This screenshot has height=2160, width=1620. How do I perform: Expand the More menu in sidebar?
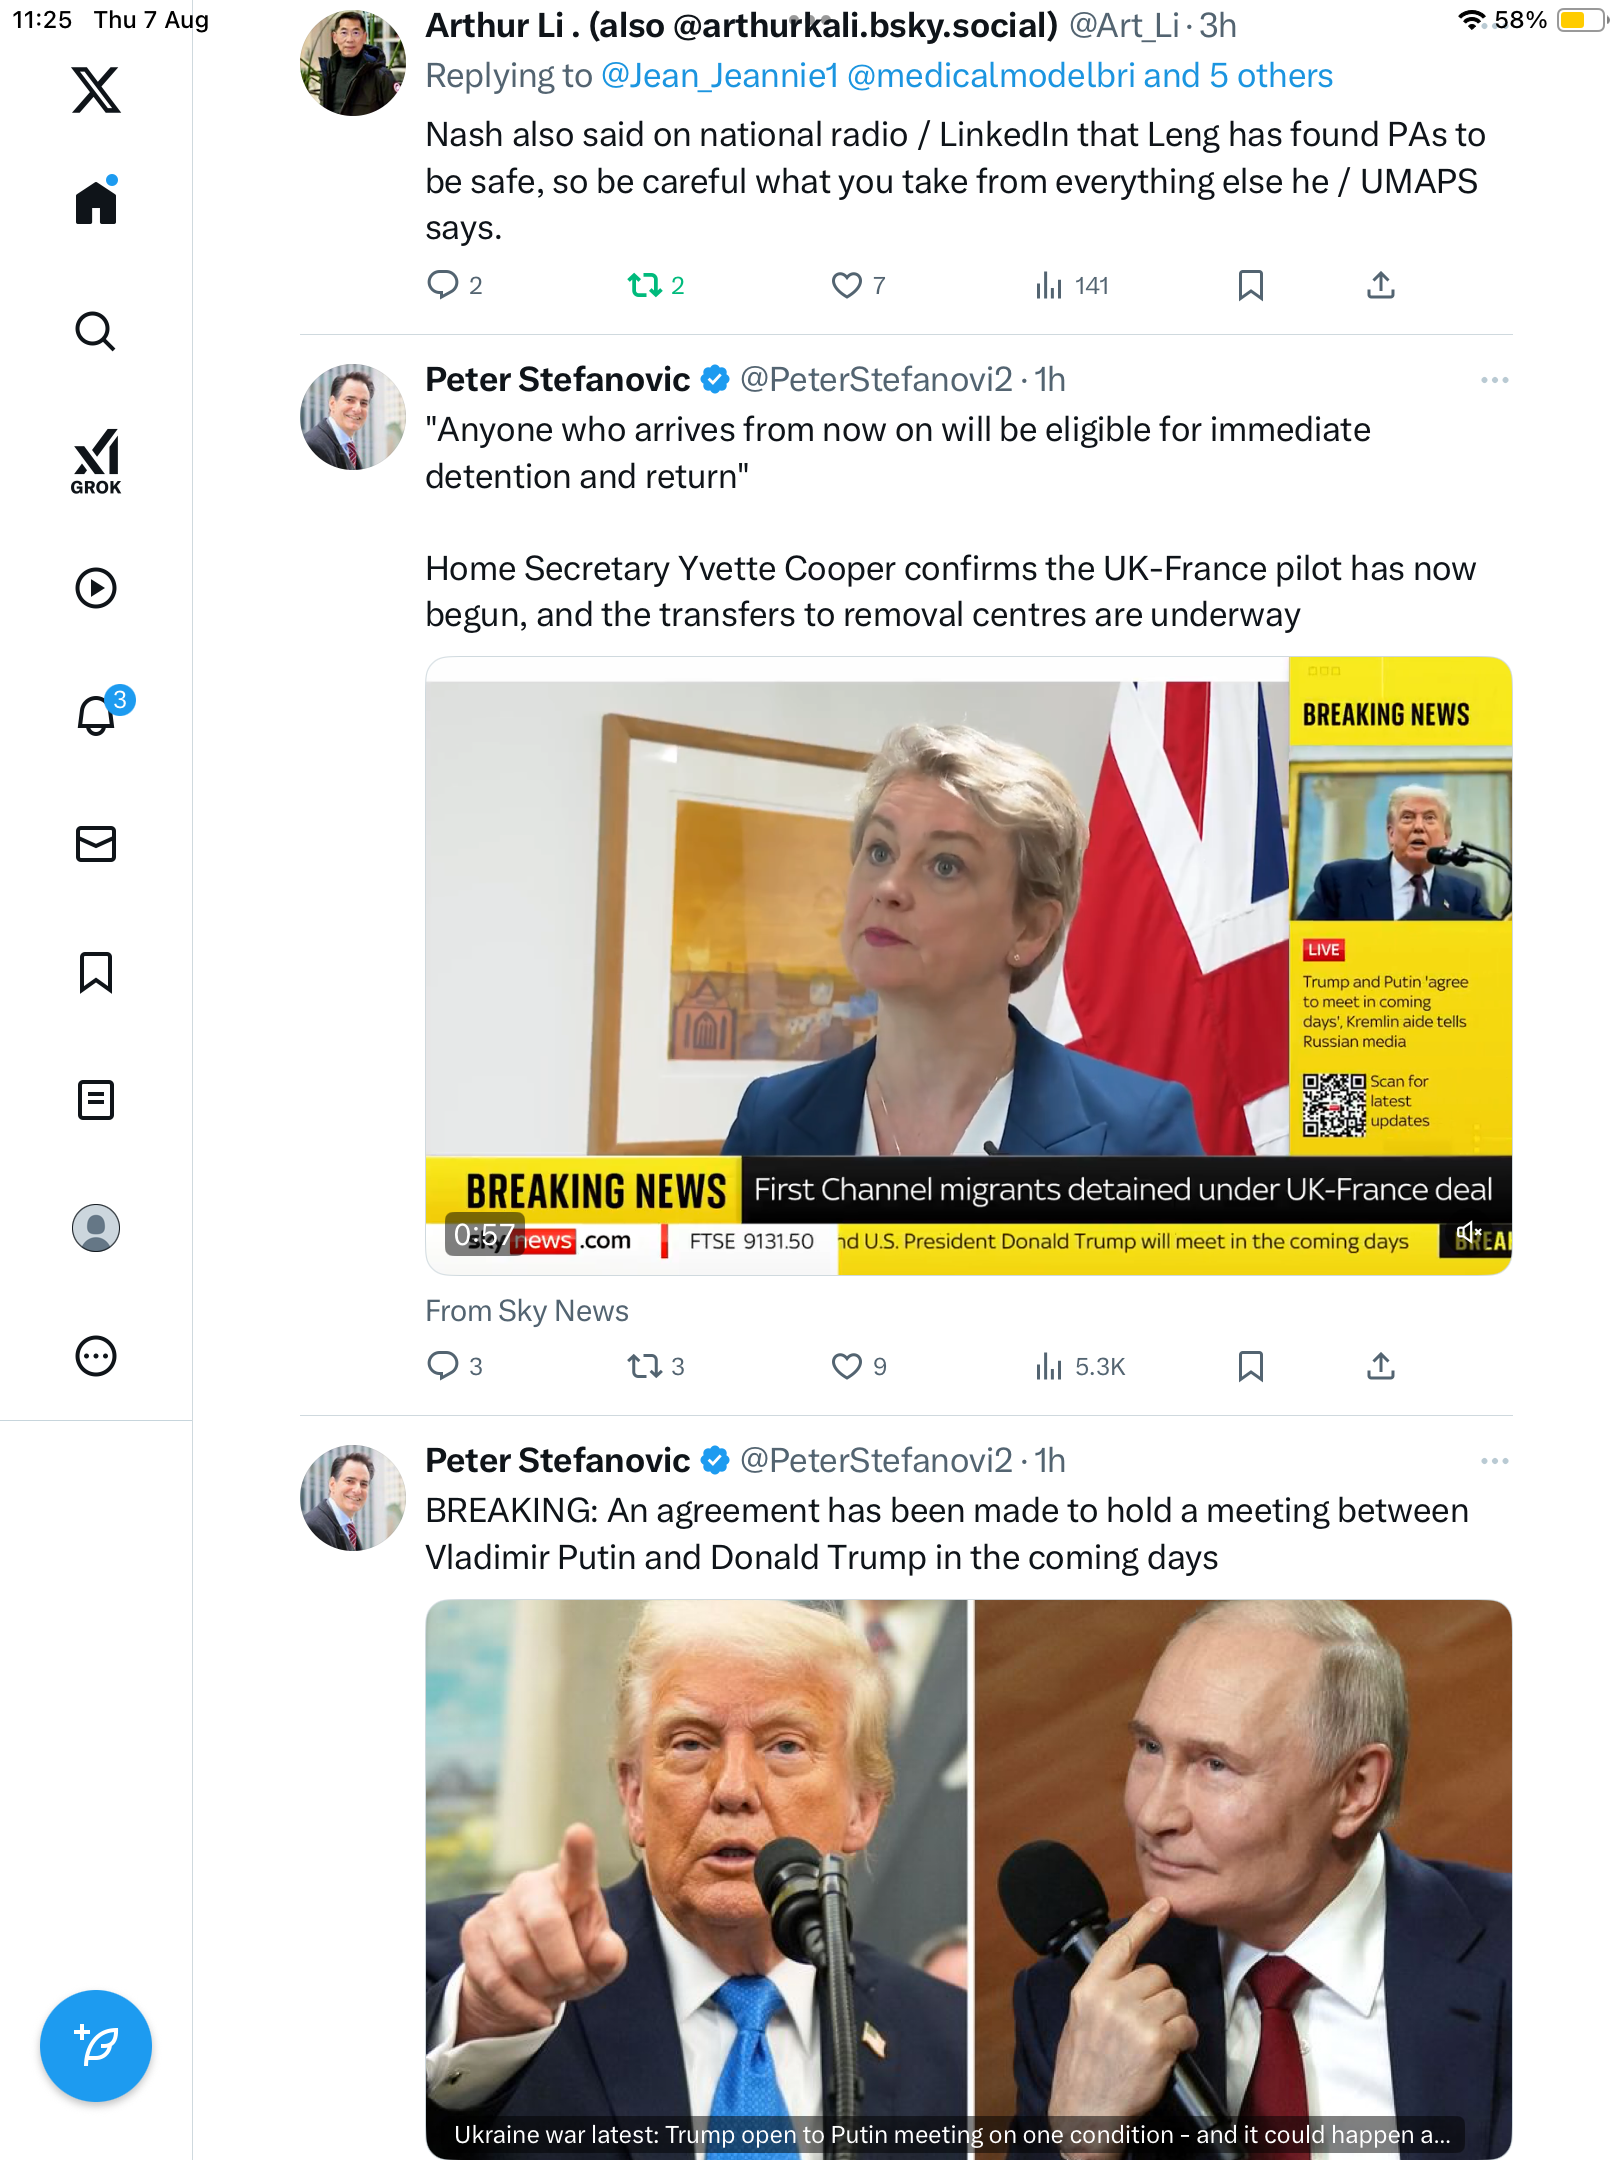click(96, 1356)
